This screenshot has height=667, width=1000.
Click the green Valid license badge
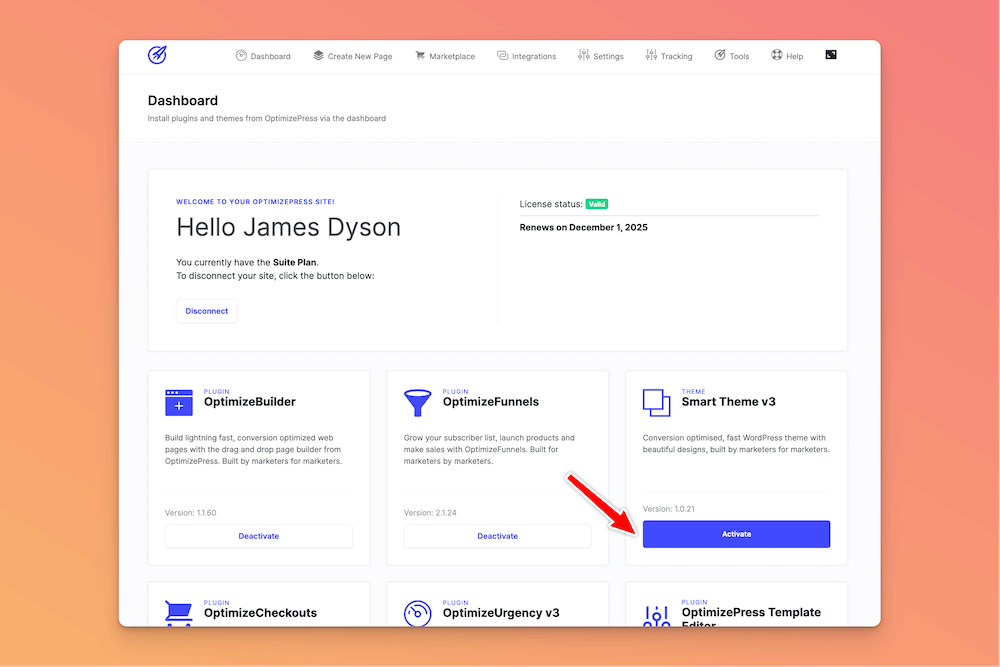[x=597, y=204]
